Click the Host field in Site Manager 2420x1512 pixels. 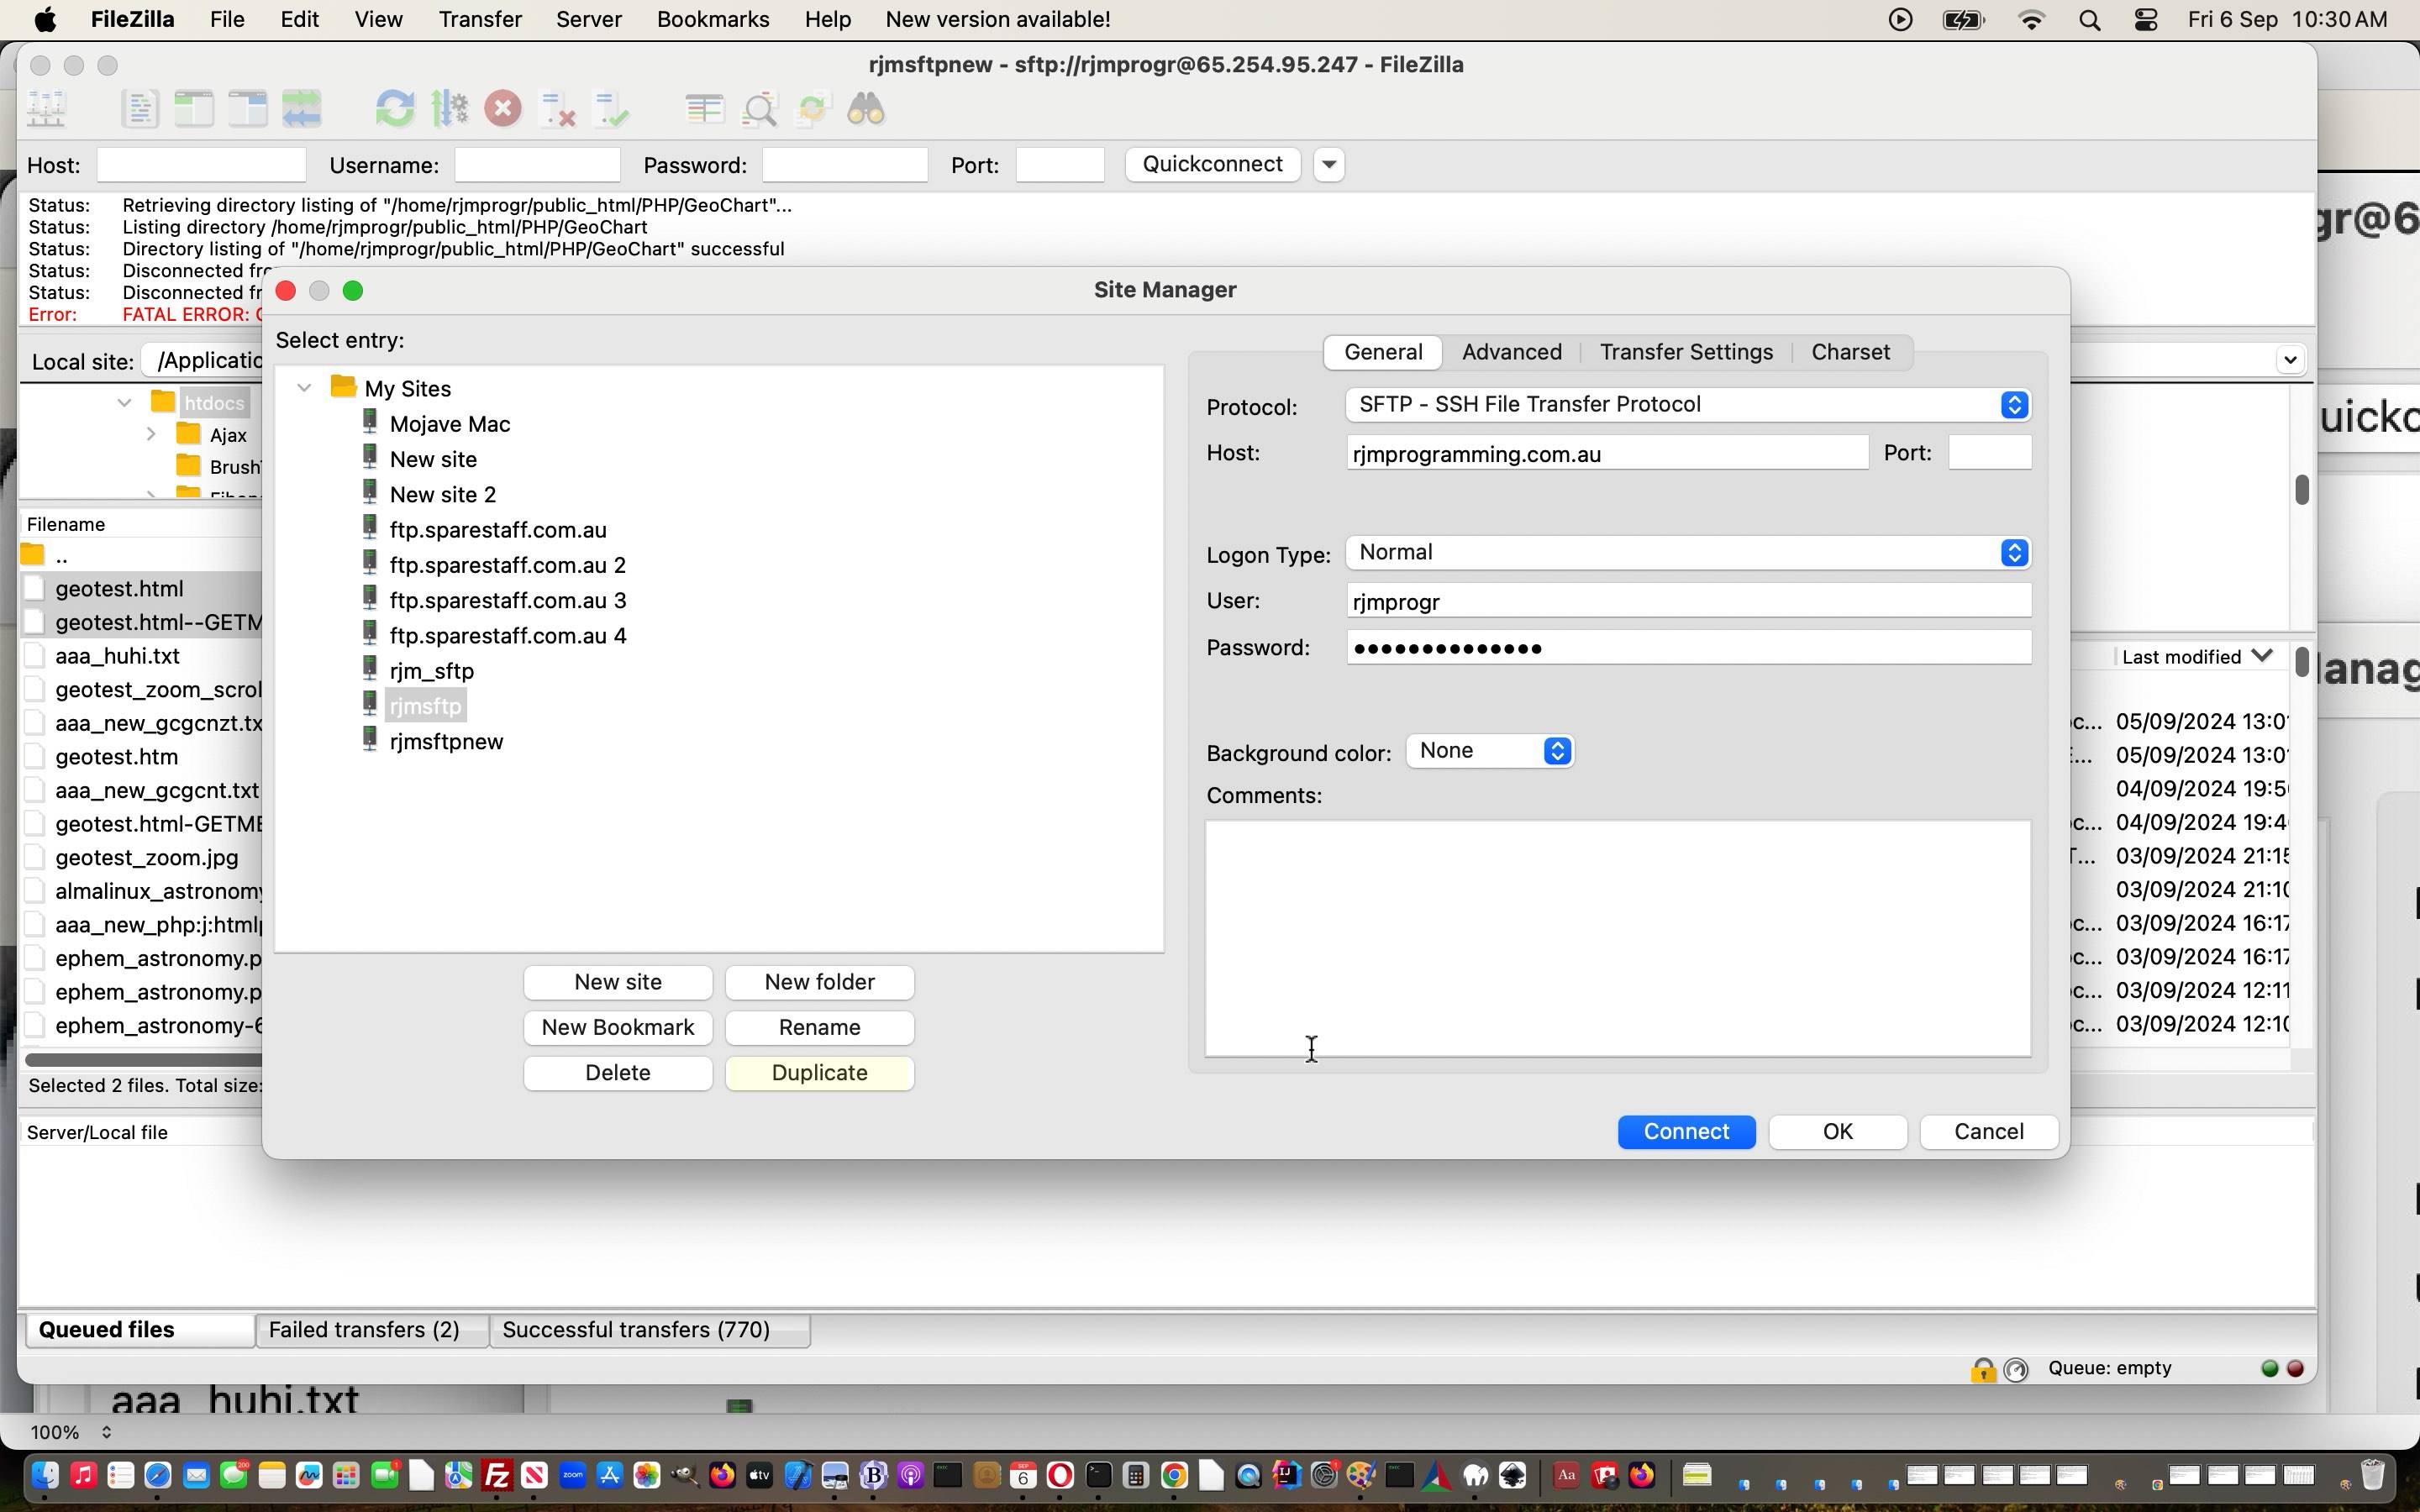click(1607, 454)
